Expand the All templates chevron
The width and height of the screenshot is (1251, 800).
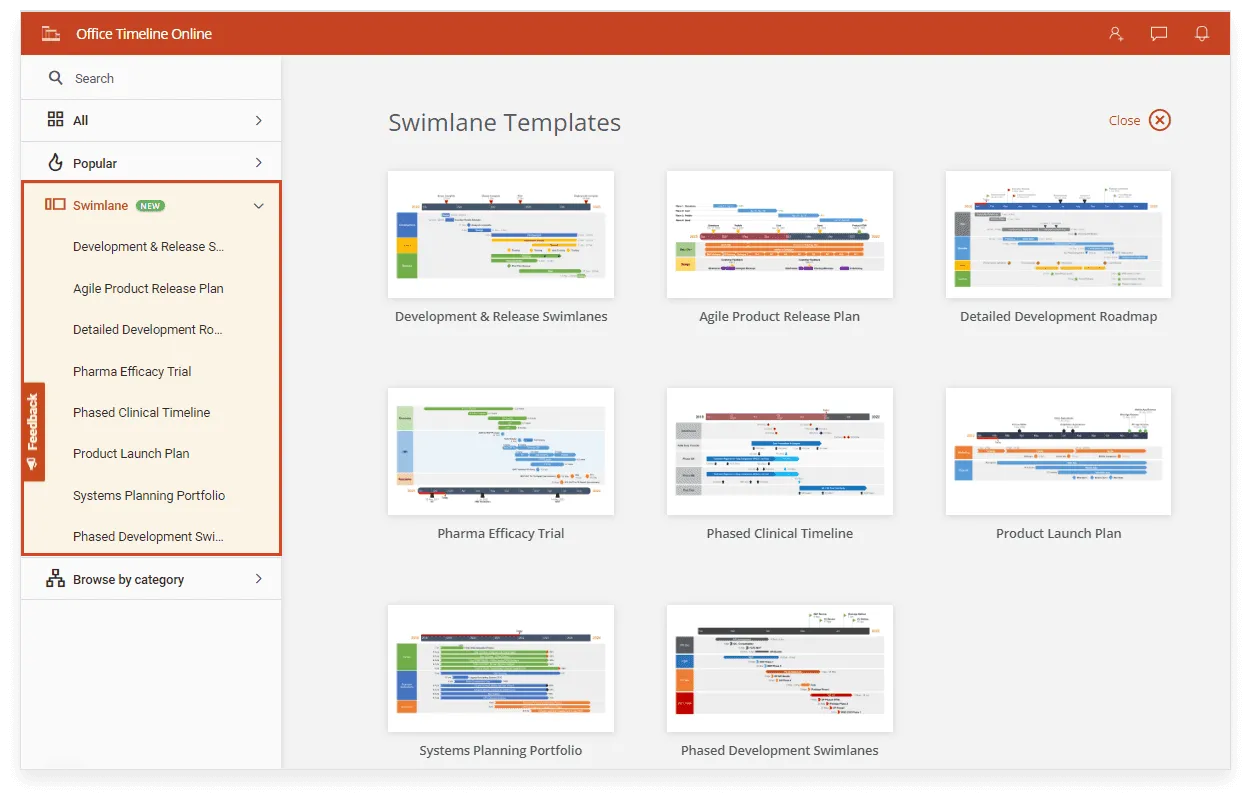coord(259,120)
